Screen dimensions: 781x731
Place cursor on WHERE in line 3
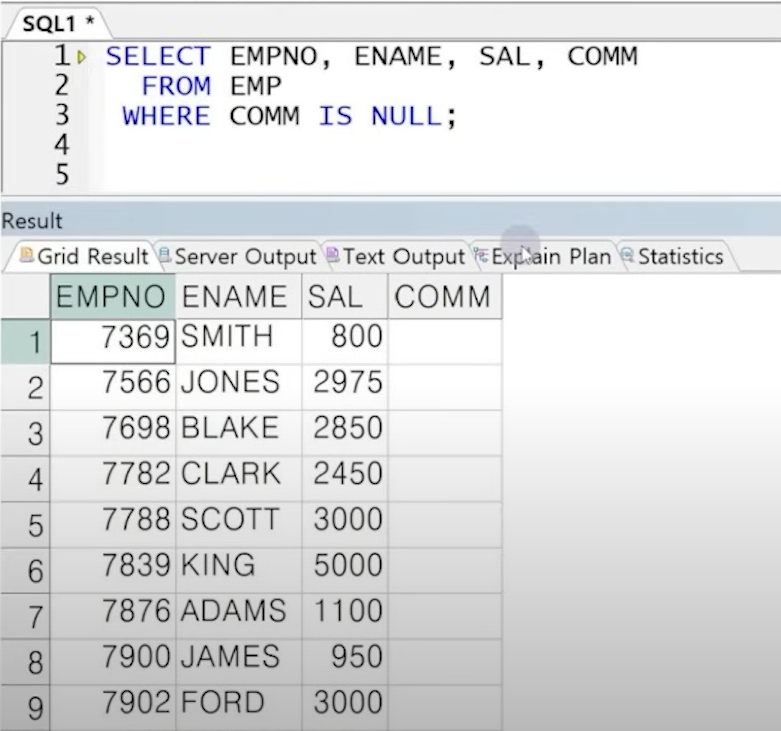(167, 116)
